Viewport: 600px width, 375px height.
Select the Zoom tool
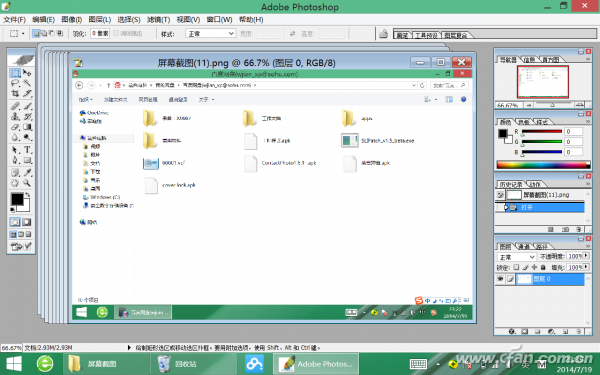coord(27,183)
